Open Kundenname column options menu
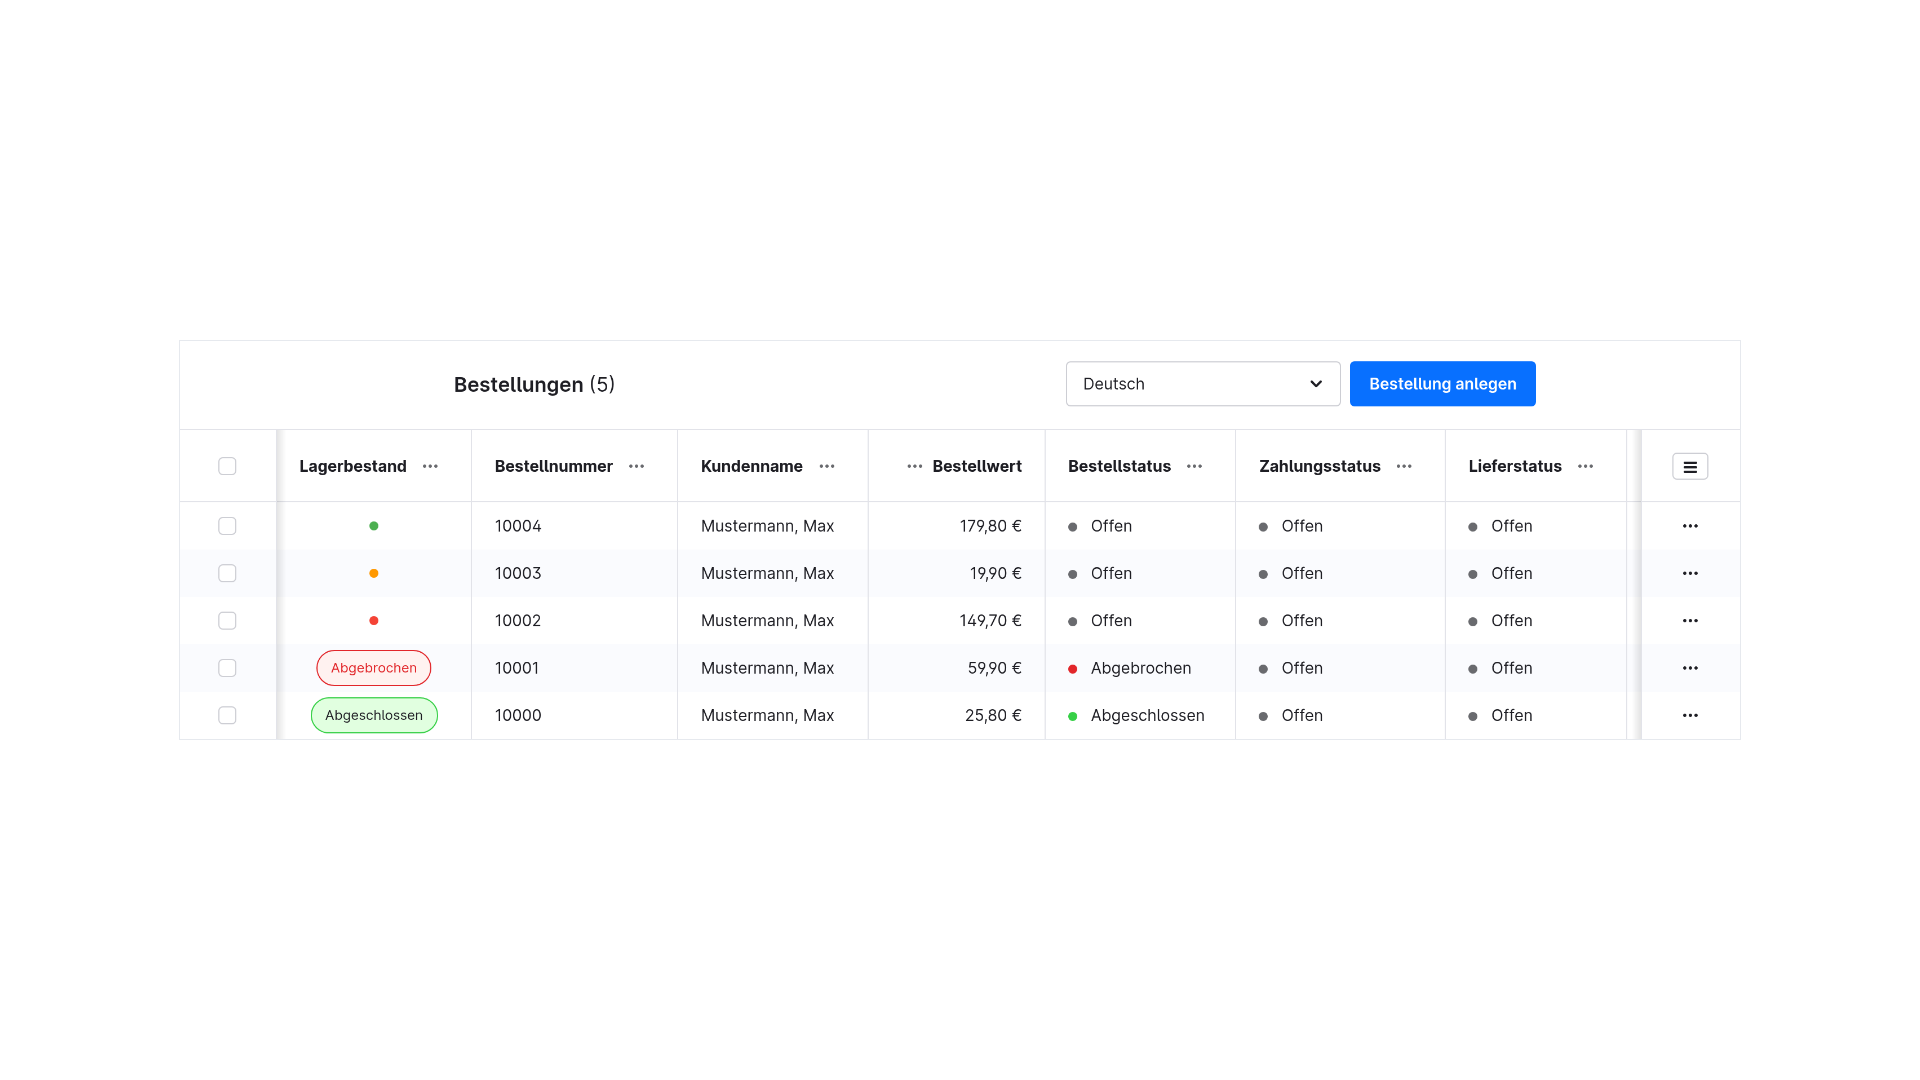1920x1080 pixels. (x=827, y=466)
